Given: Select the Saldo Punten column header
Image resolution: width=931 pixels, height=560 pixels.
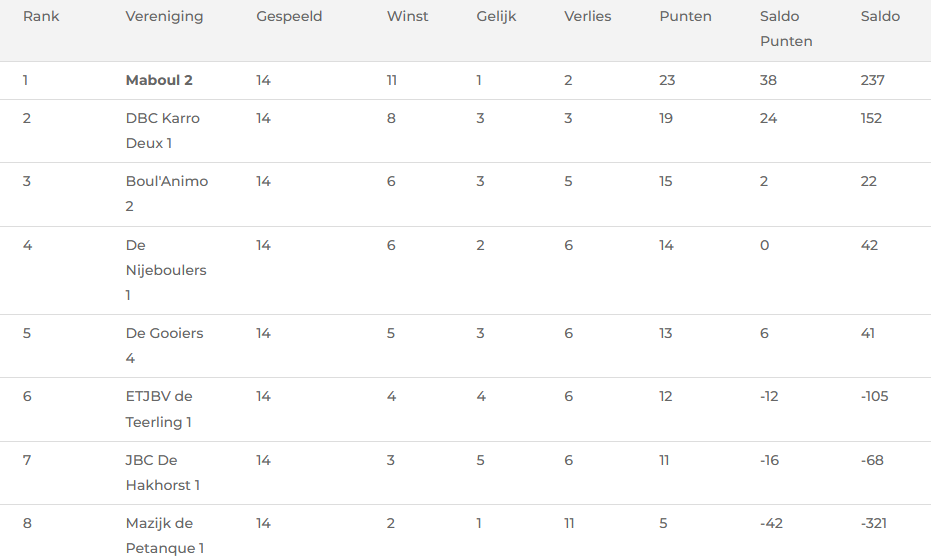Looking at the screenshot, I should click(x=786, y=29).
